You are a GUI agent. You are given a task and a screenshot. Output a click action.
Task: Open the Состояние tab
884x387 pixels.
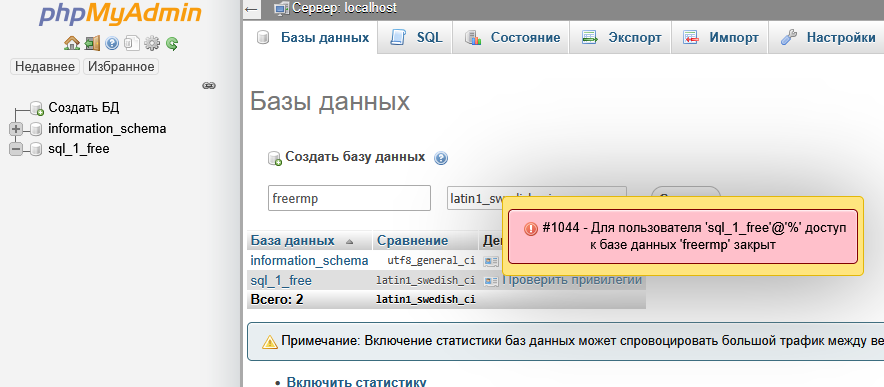[x=512, y=38]
